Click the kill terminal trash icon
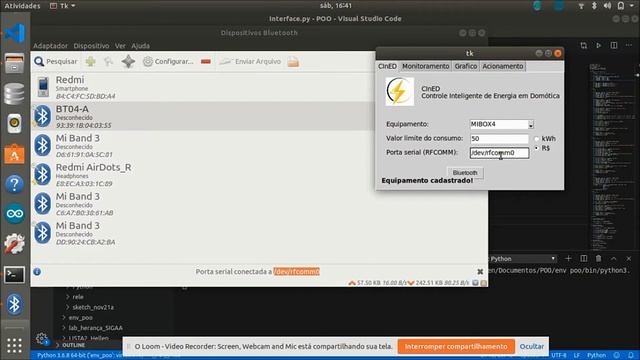This screenshot has width=640, height=360. [598, 258]
